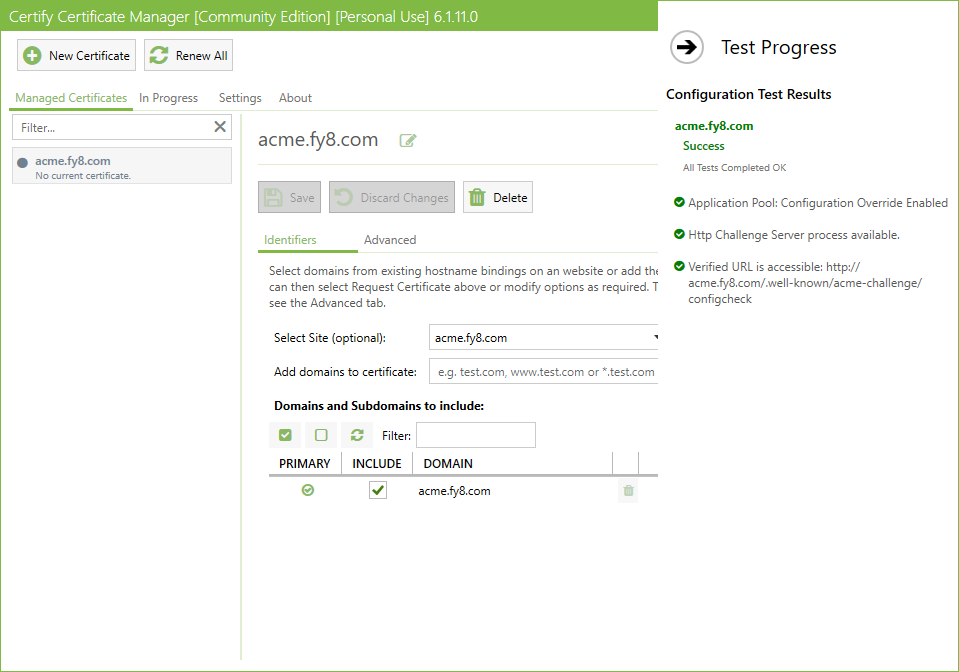Click the INCLUDE column header
Screen dimensions: 959x672
click(377, 463)
